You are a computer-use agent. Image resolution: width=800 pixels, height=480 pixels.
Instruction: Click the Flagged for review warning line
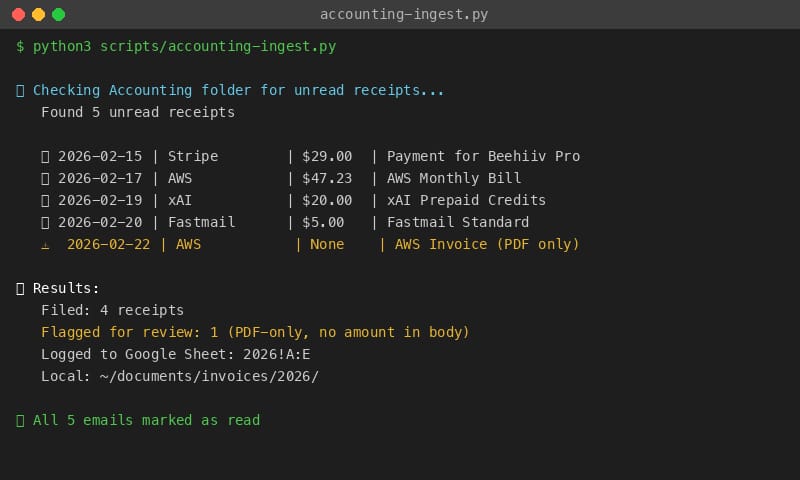255,332
